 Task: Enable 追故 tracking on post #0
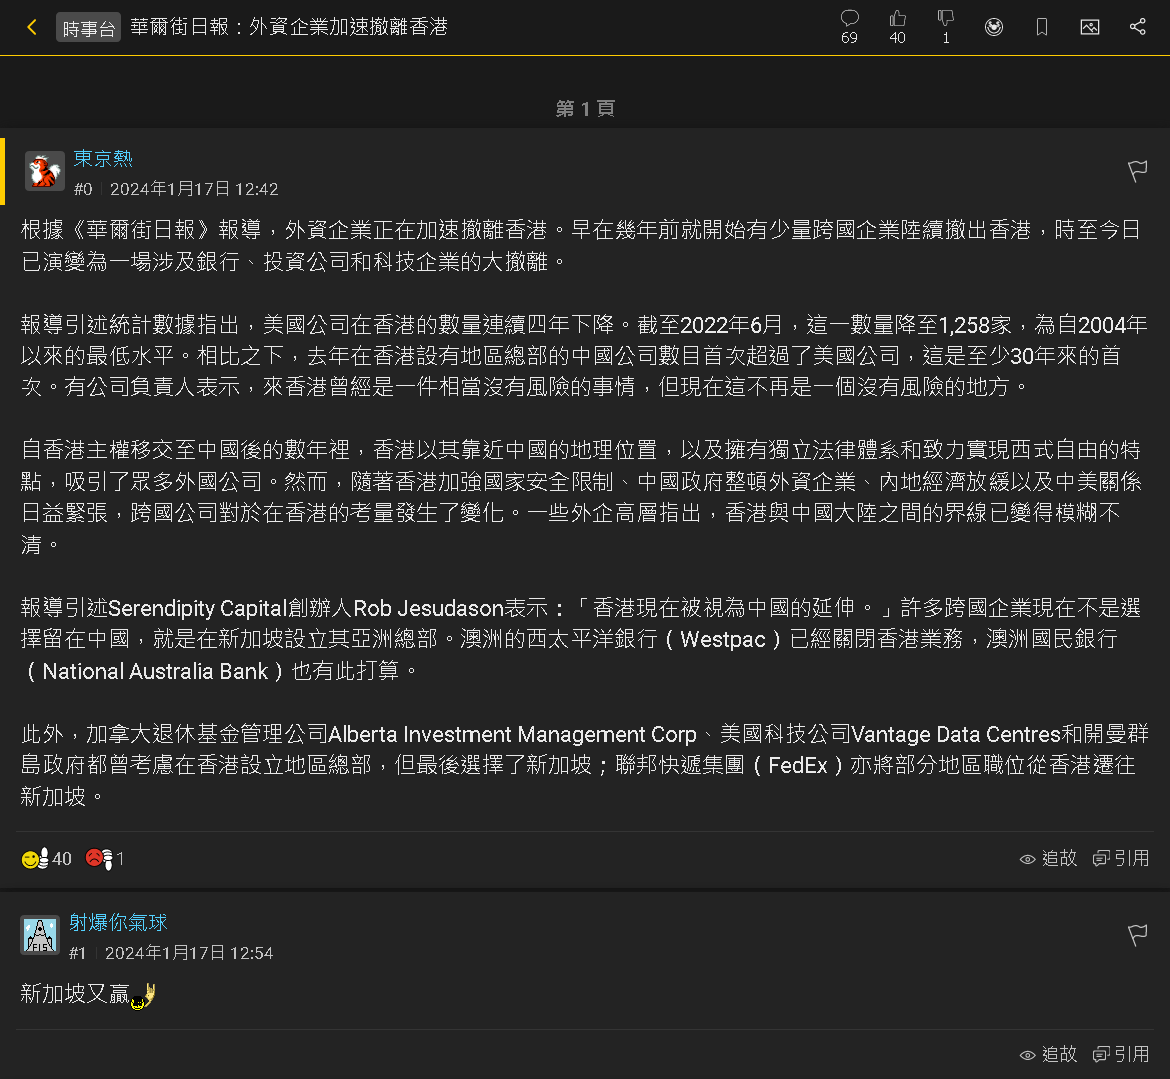click(x=1048, y=858)
